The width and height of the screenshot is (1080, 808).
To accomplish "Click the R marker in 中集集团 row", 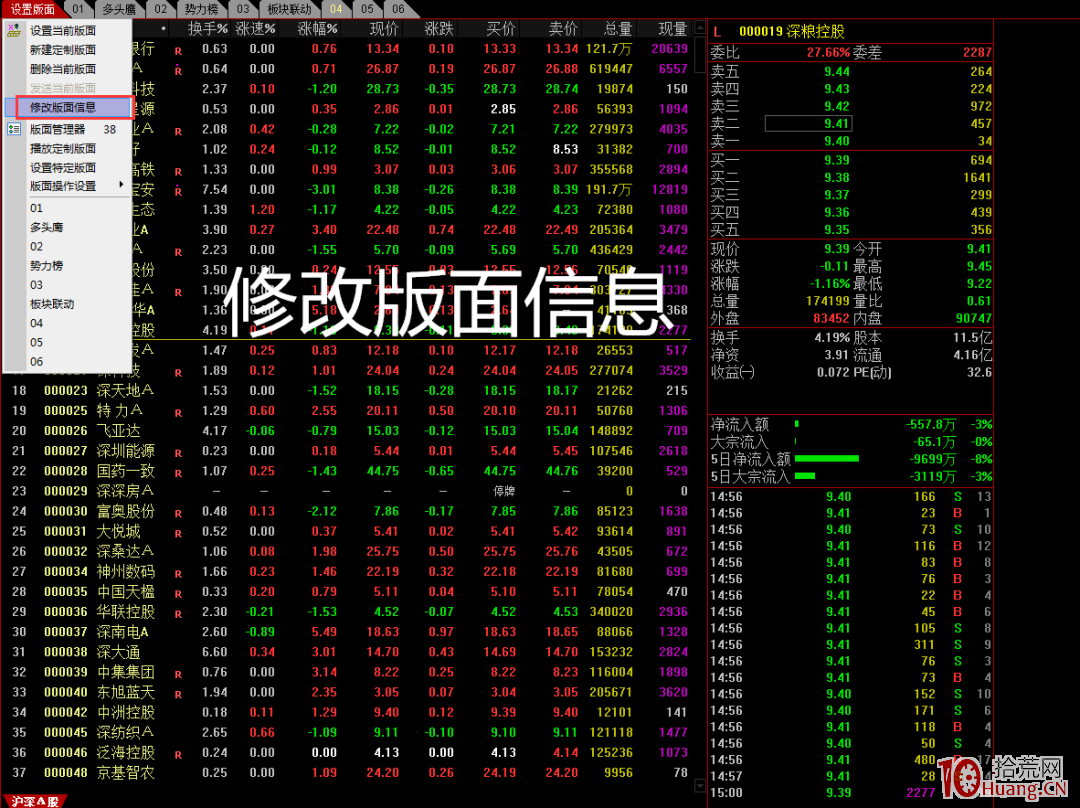I will pyautogui.click(x=178, y=674).
